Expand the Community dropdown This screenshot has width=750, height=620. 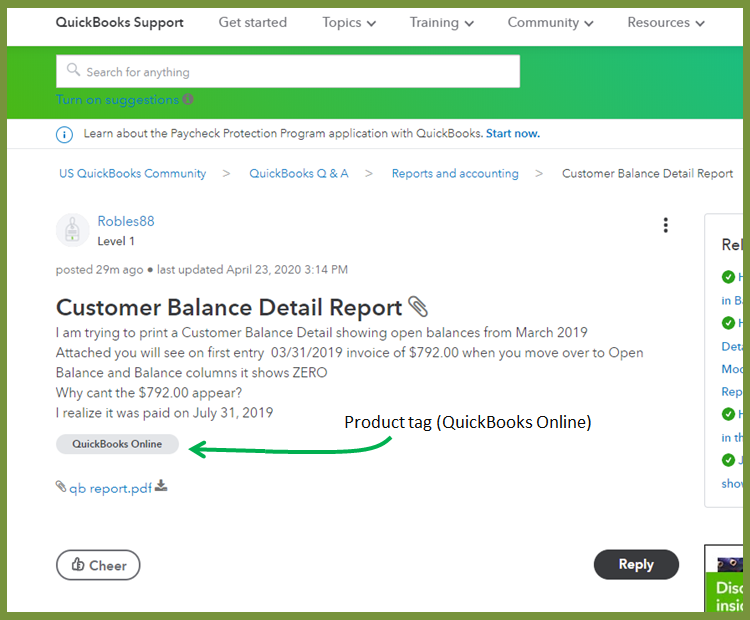tap(550, 22)
